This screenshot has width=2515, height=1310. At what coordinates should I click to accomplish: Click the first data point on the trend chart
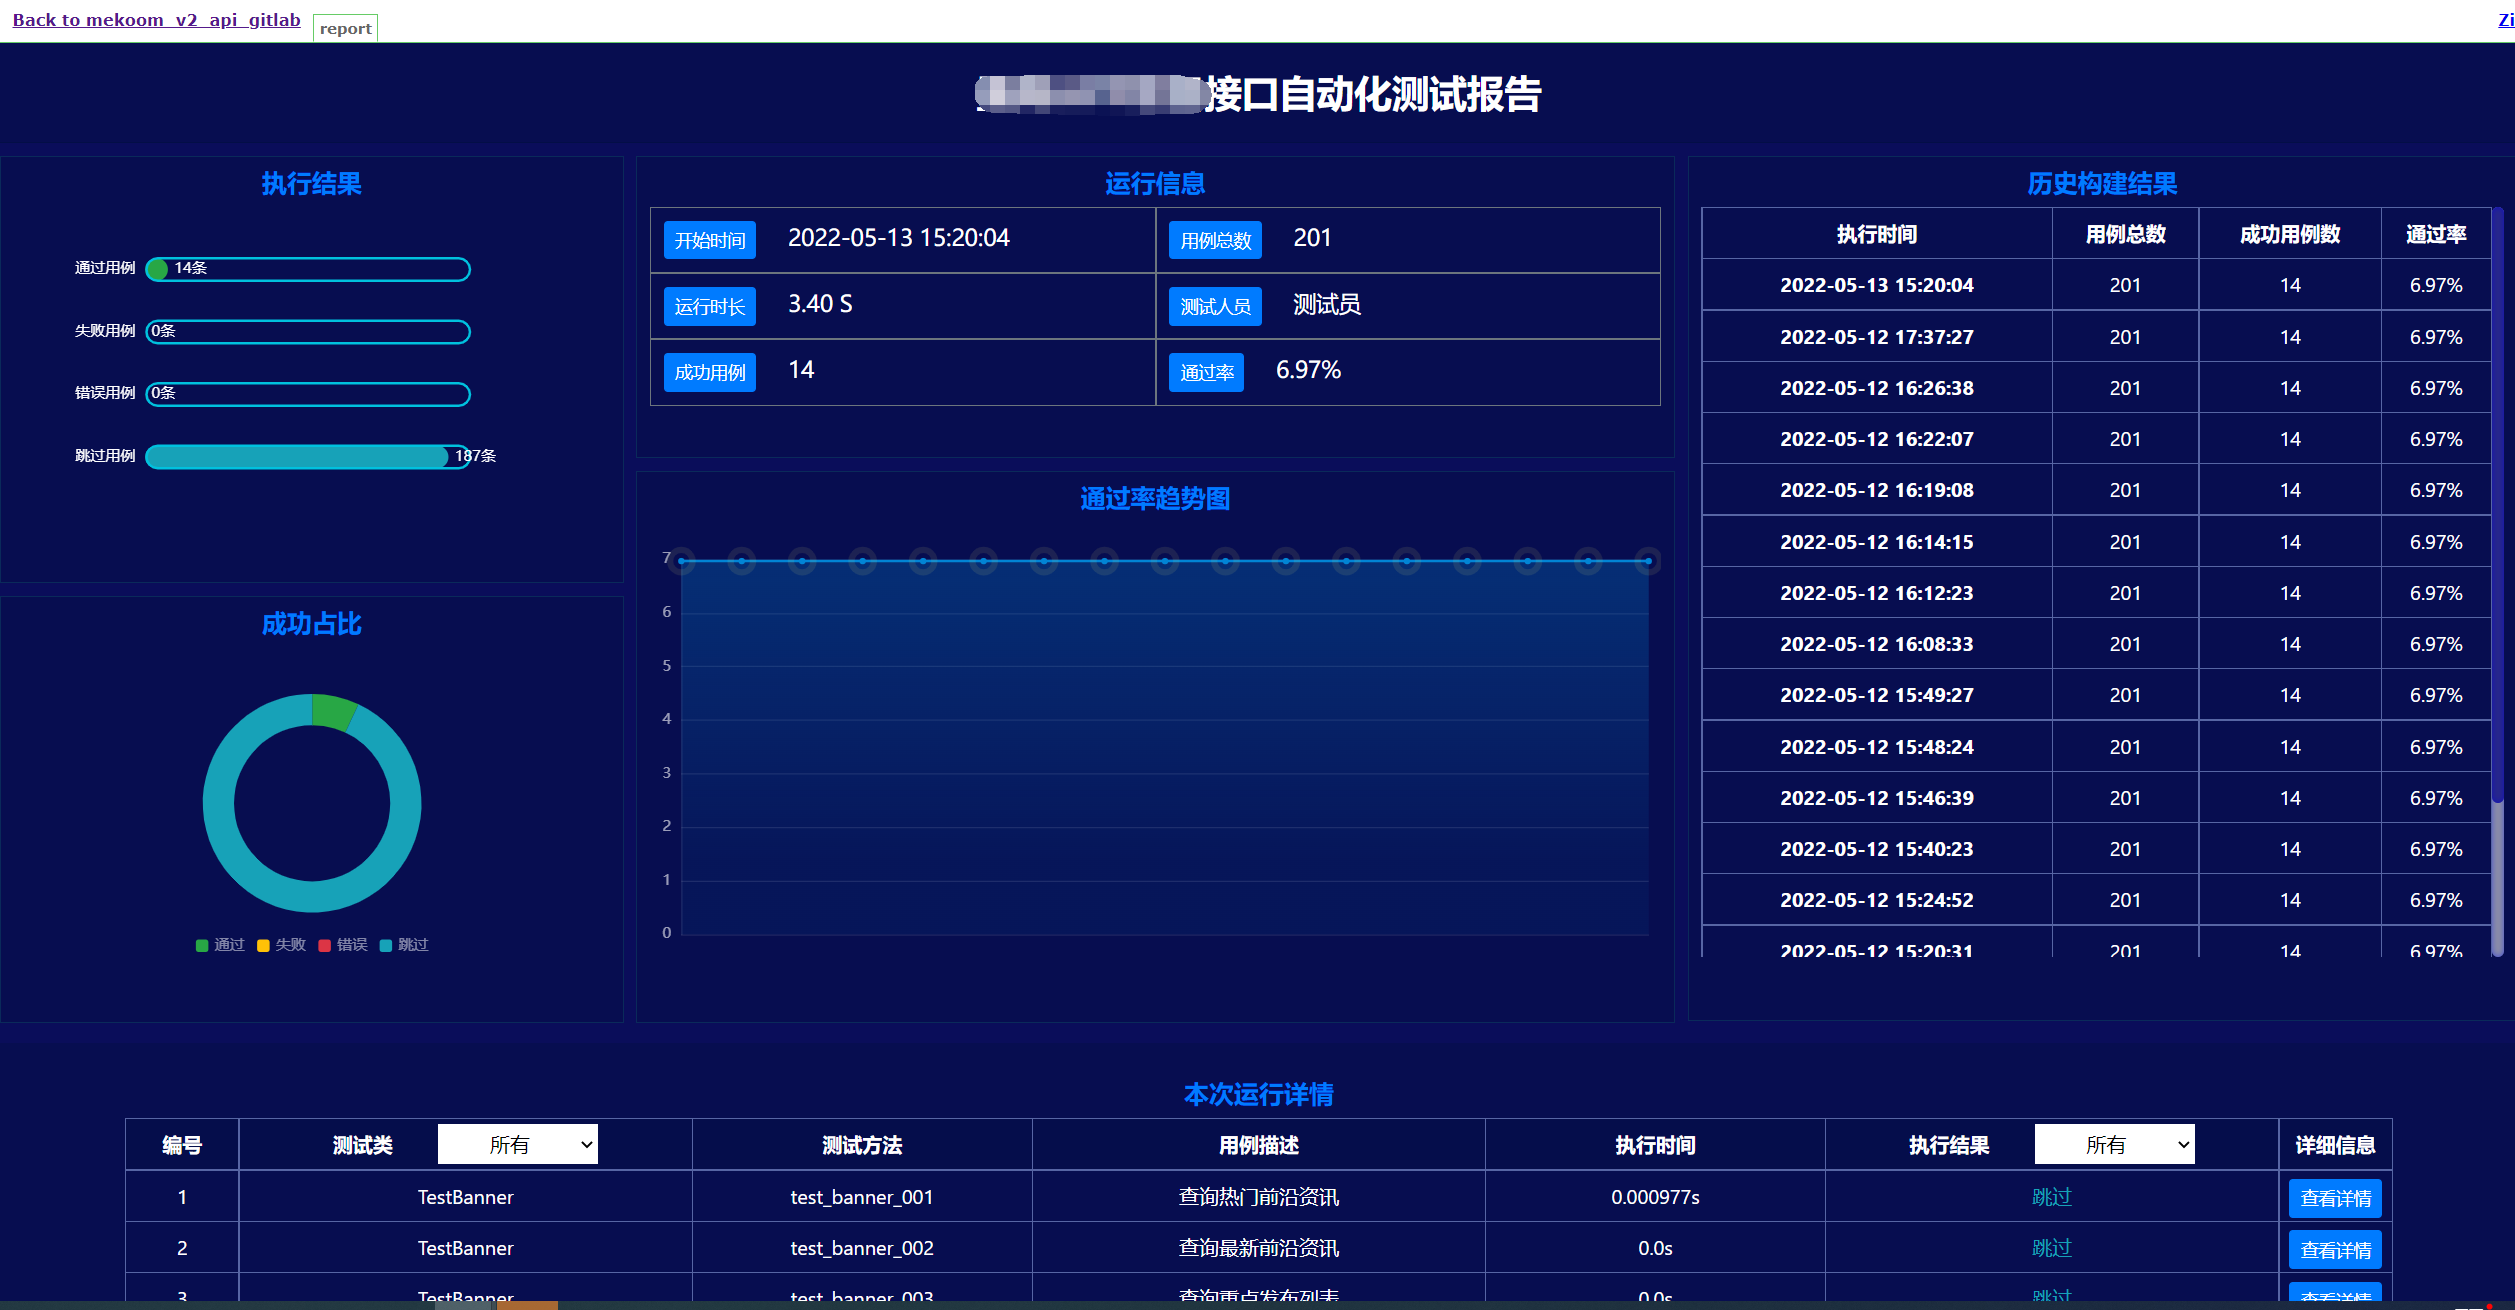pos(682,561)
